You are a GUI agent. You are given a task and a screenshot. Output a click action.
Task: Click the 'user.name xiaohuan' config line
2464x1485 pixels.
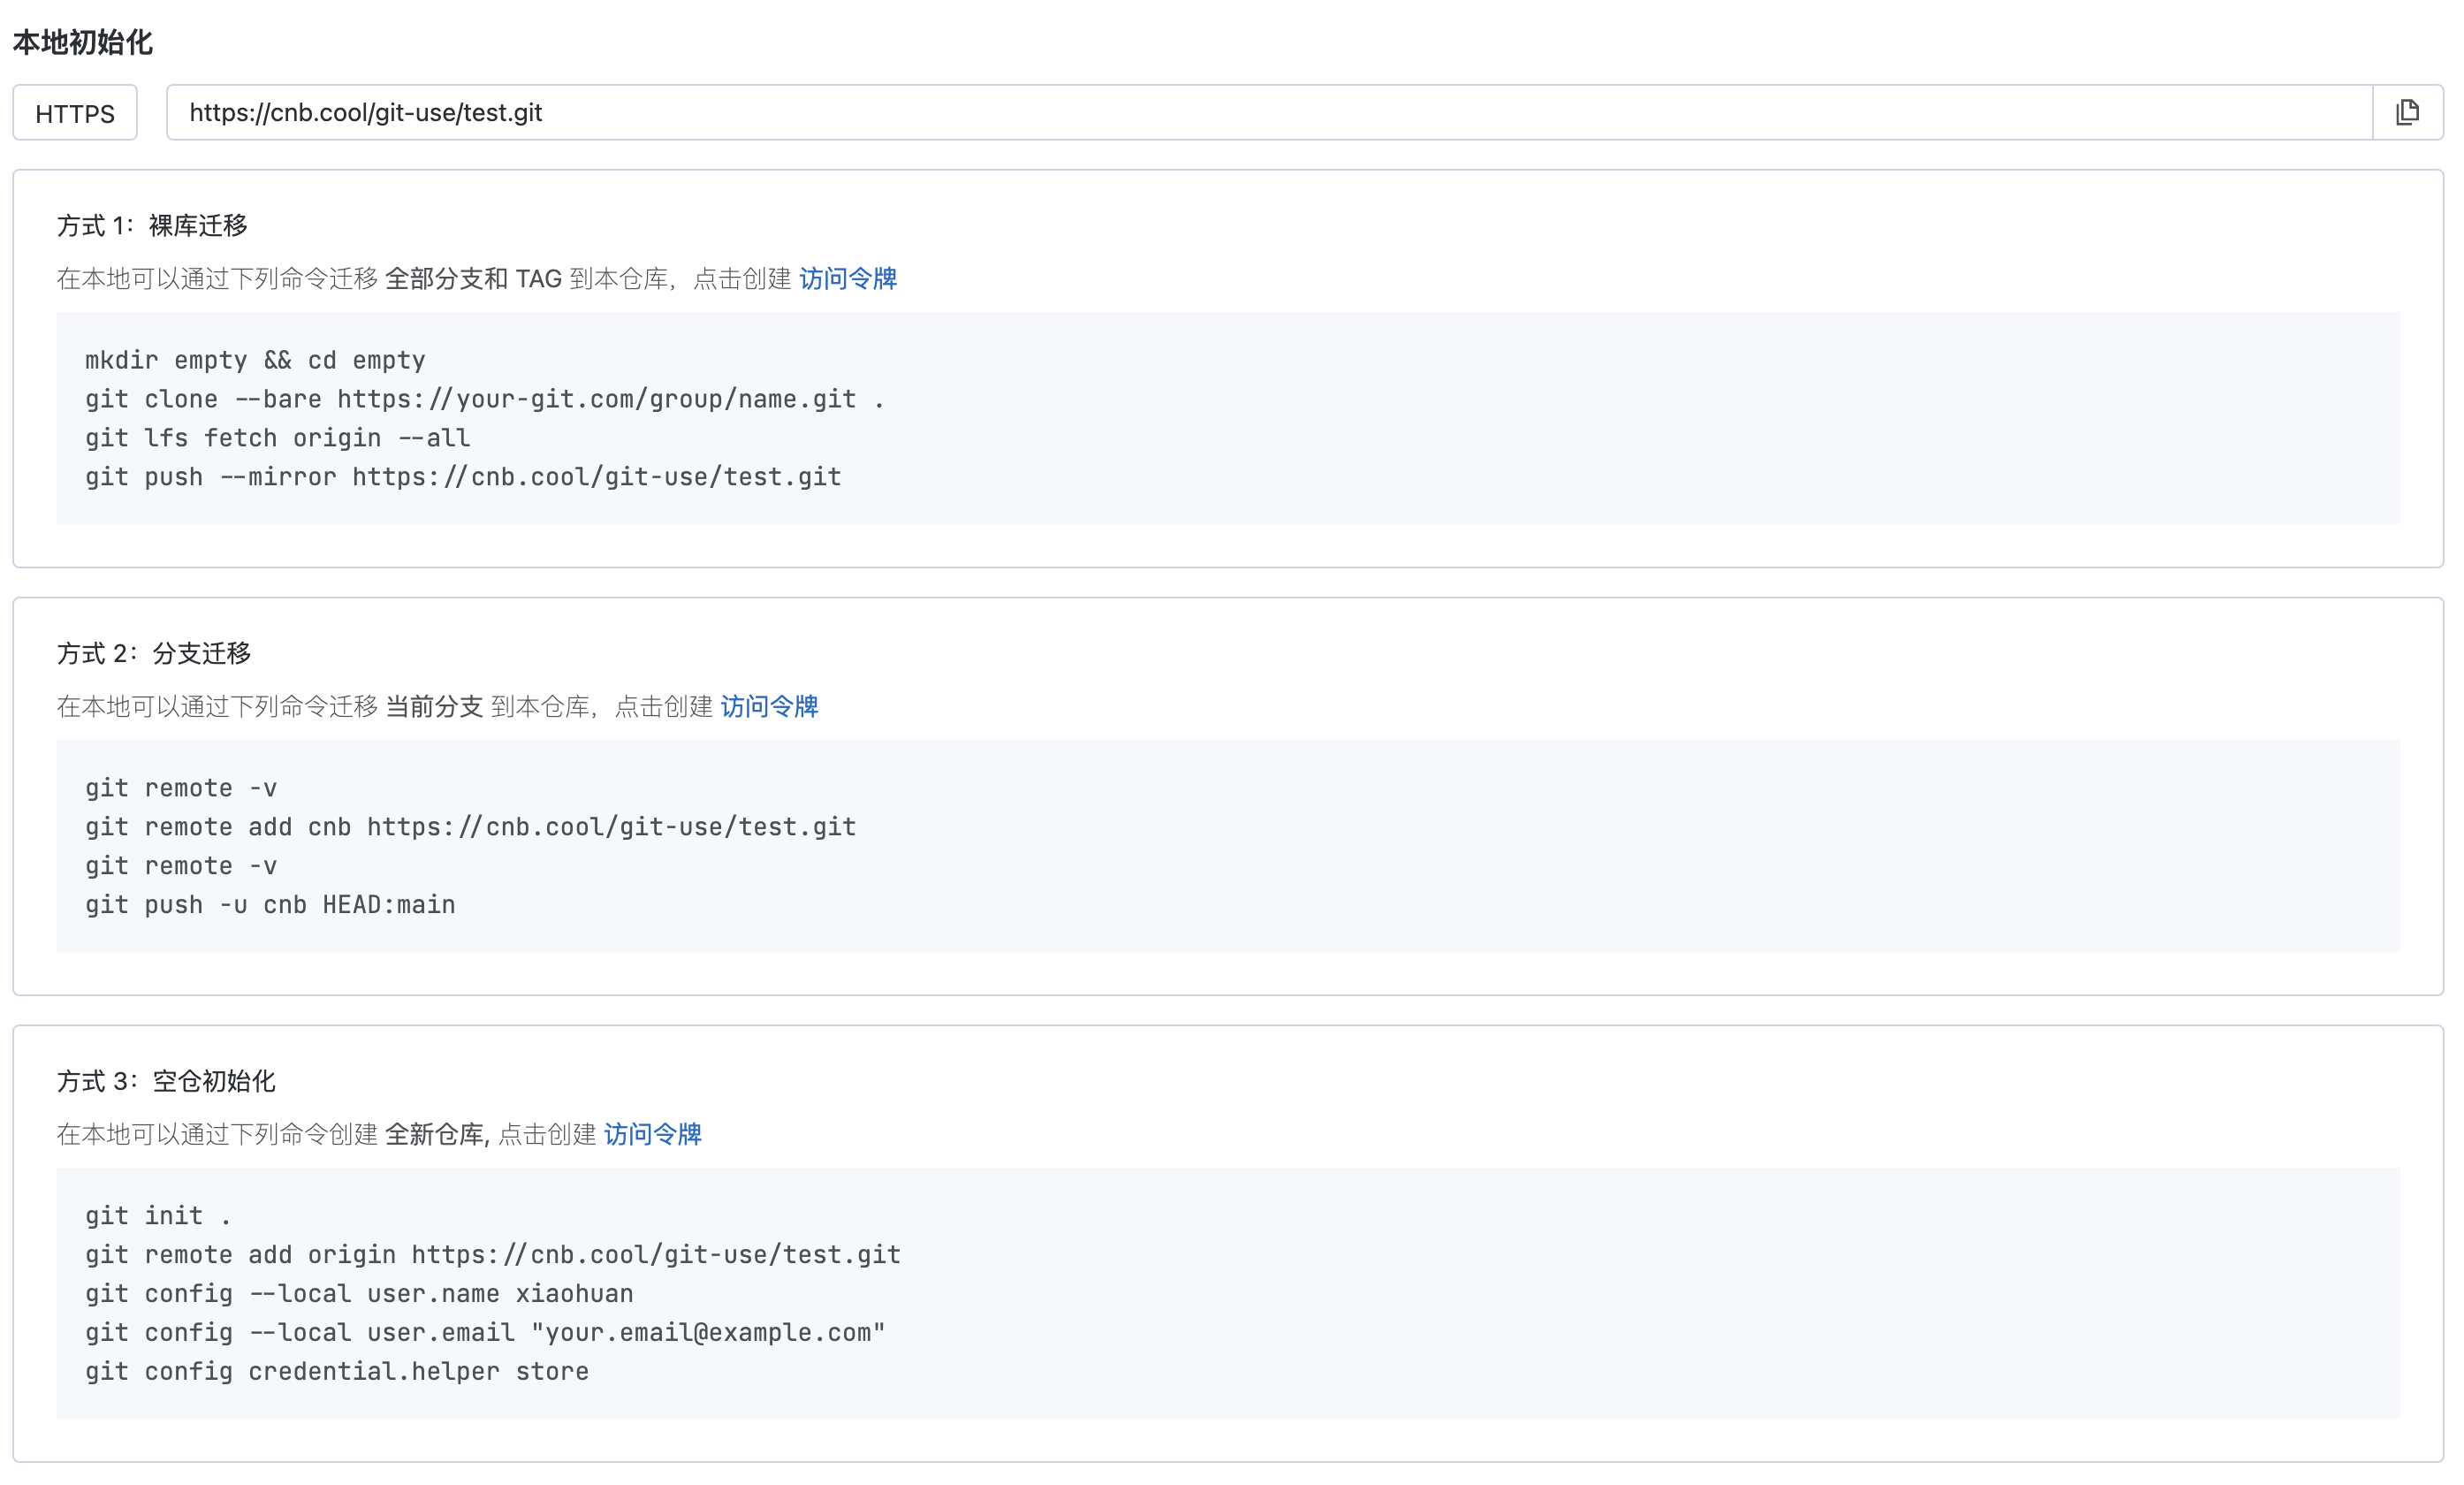click(359, 1294)
